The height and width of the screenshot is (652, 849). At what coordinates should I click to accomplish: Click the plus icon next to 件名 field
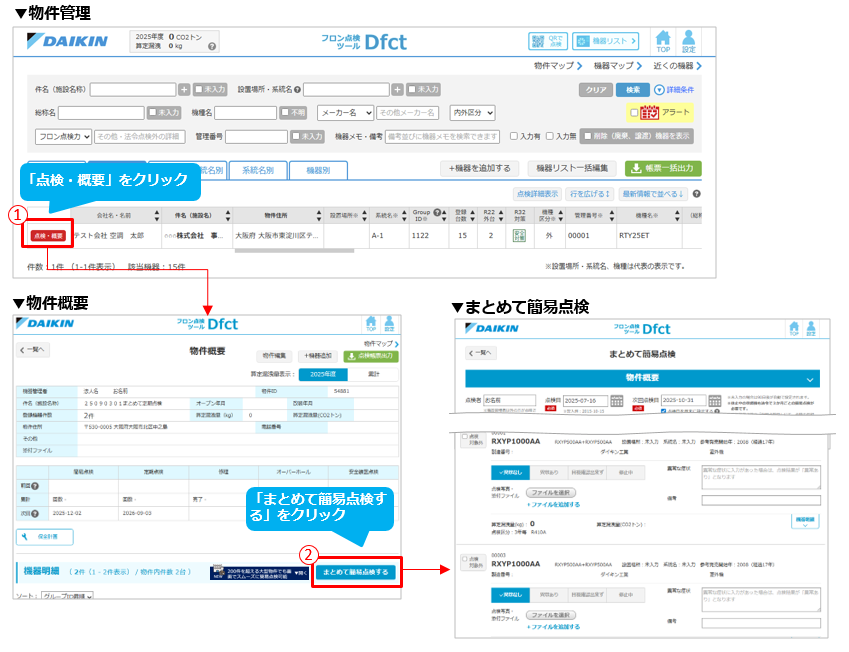point(184,89)
